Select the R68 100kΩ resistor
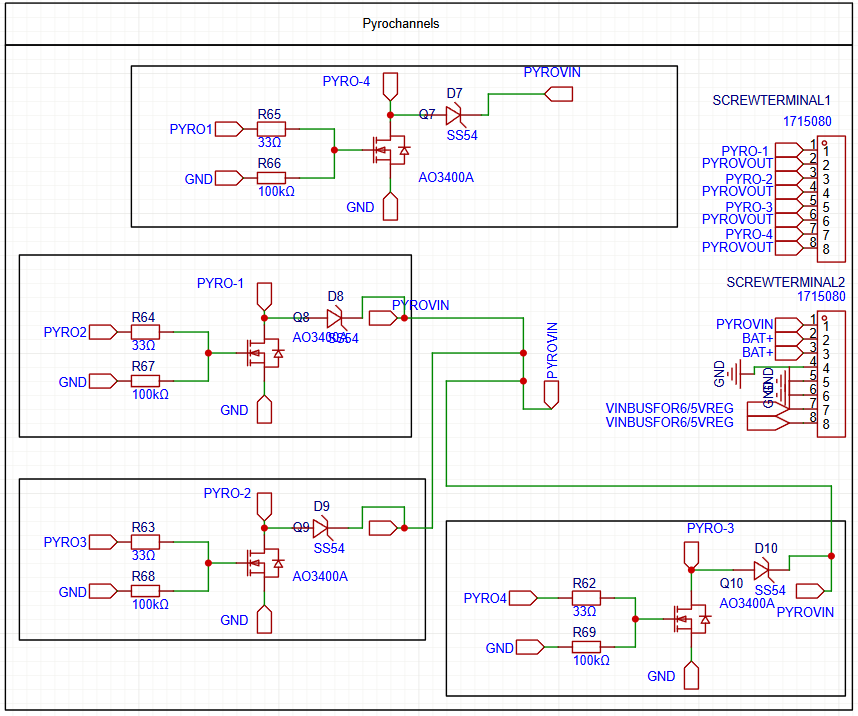858x716 pixels. click(x=144, y=591)
